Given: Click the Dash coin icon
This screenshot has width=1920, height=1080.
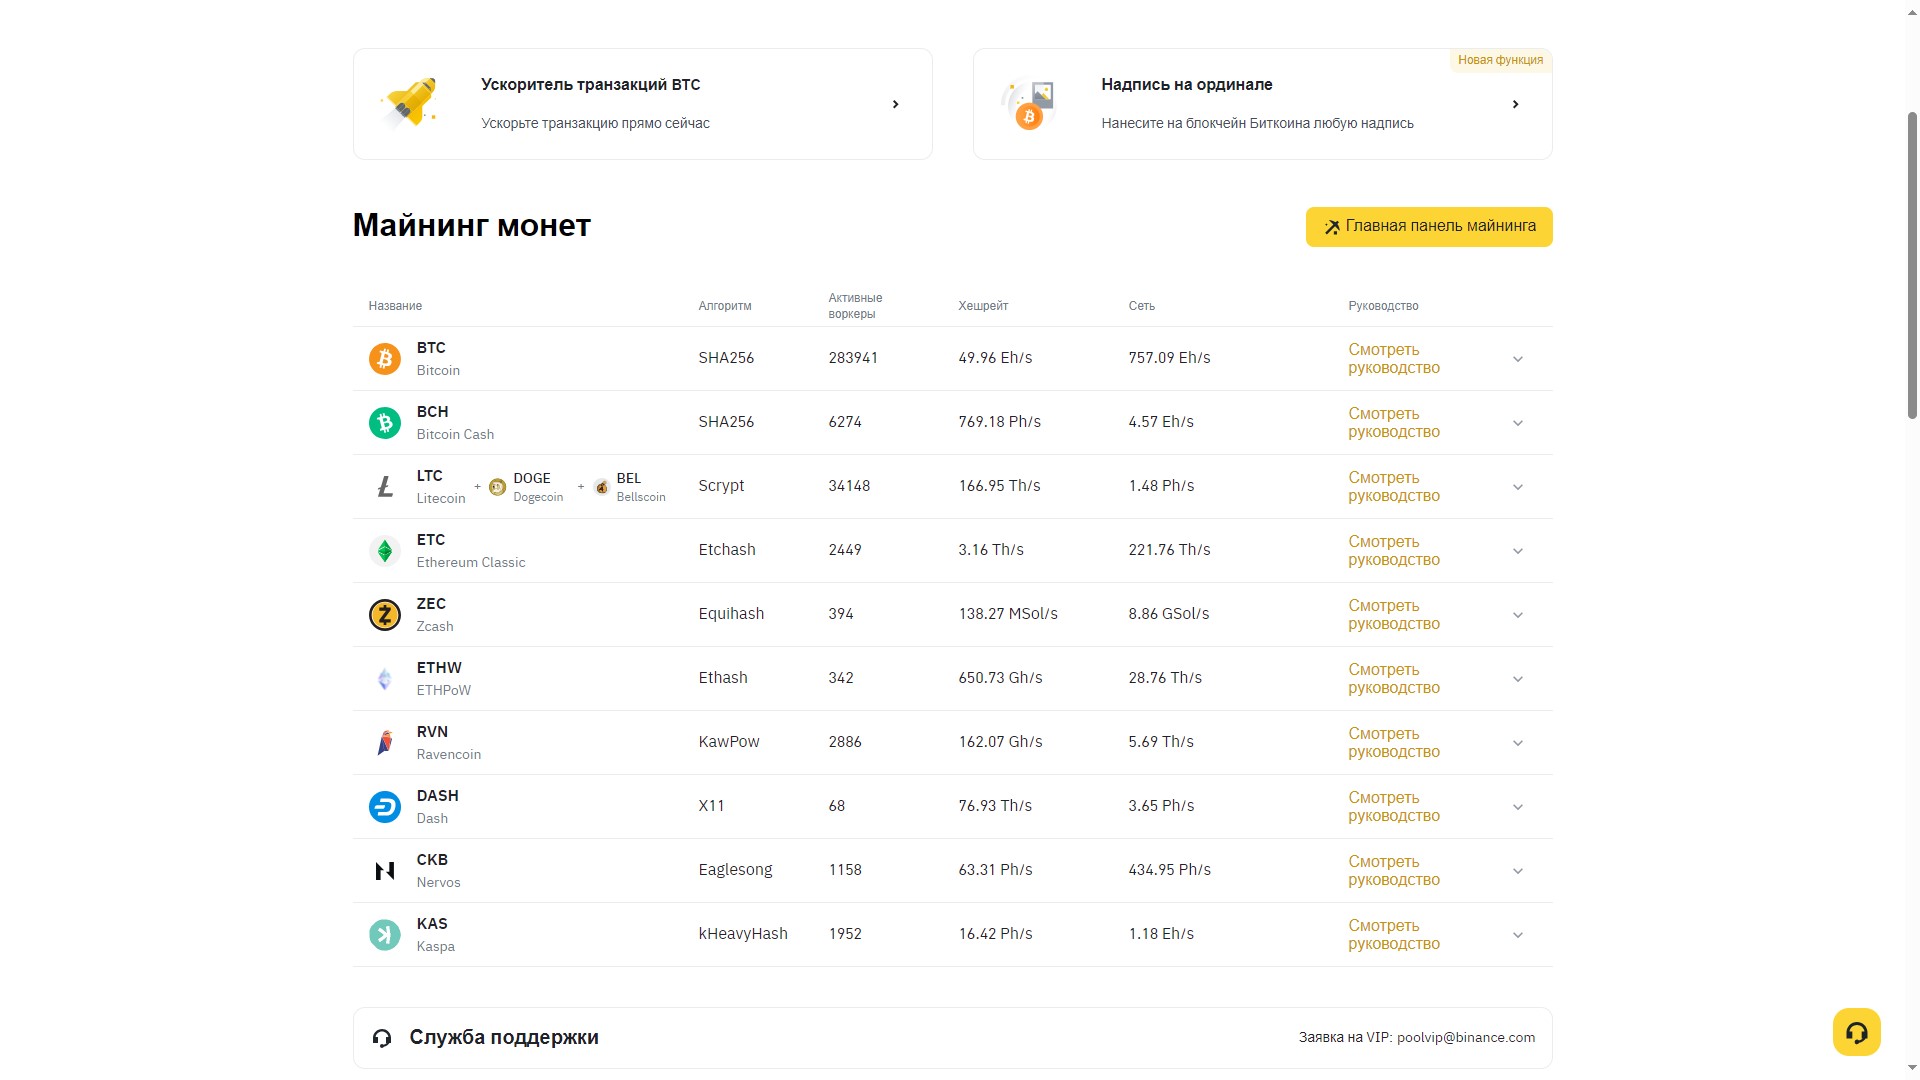Looking at the screenshot, I should click(x=385, y=806).
